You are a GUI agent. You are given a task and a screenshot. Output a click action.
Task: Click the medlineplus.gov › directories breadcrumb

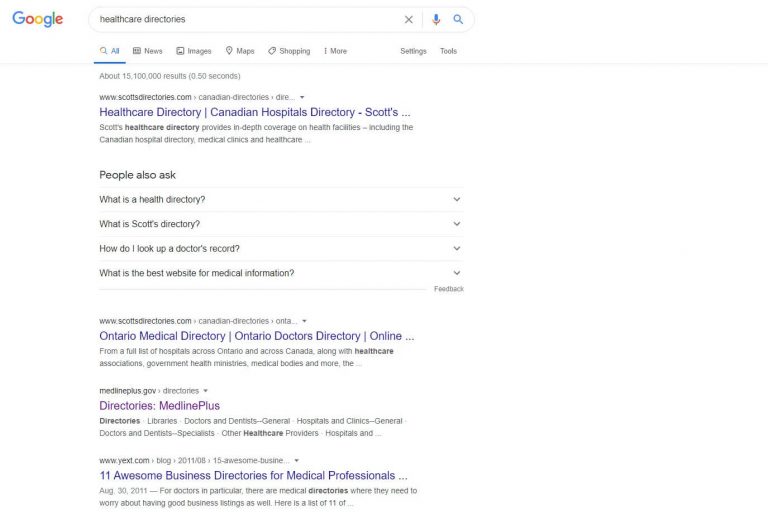coord(149,391)
